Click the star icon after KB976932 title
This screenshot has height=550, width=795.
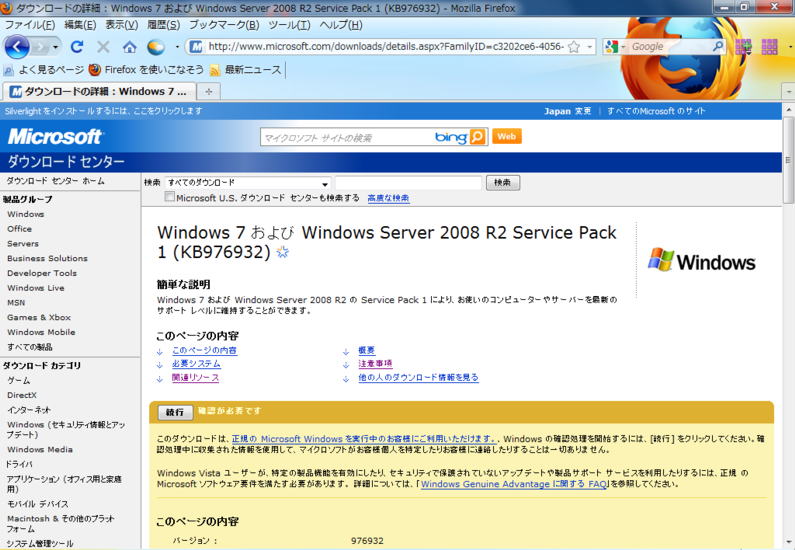point(282,252)
